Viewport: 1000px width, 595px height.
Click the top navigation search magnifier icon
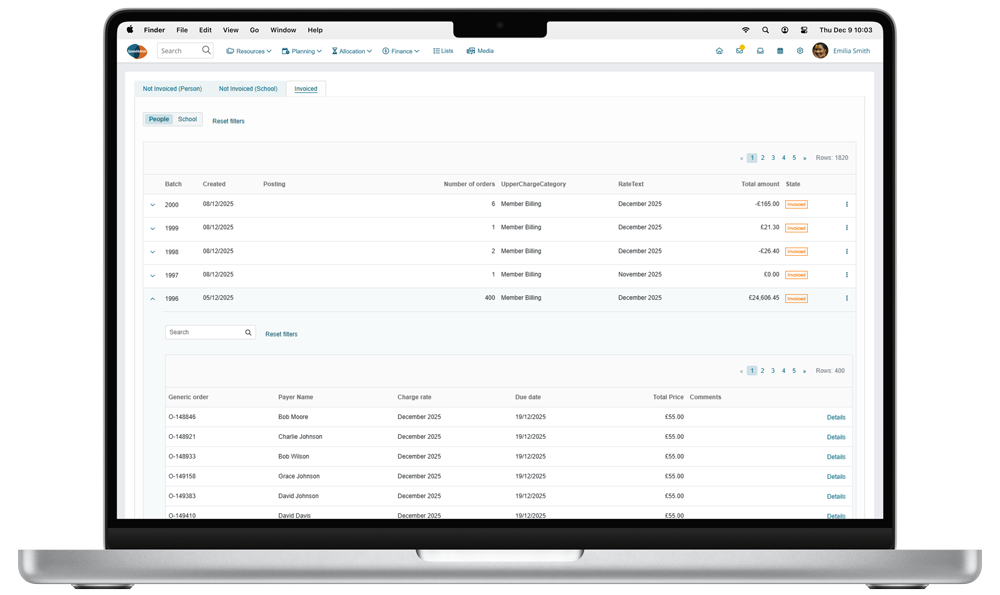[x=206, y=50]
